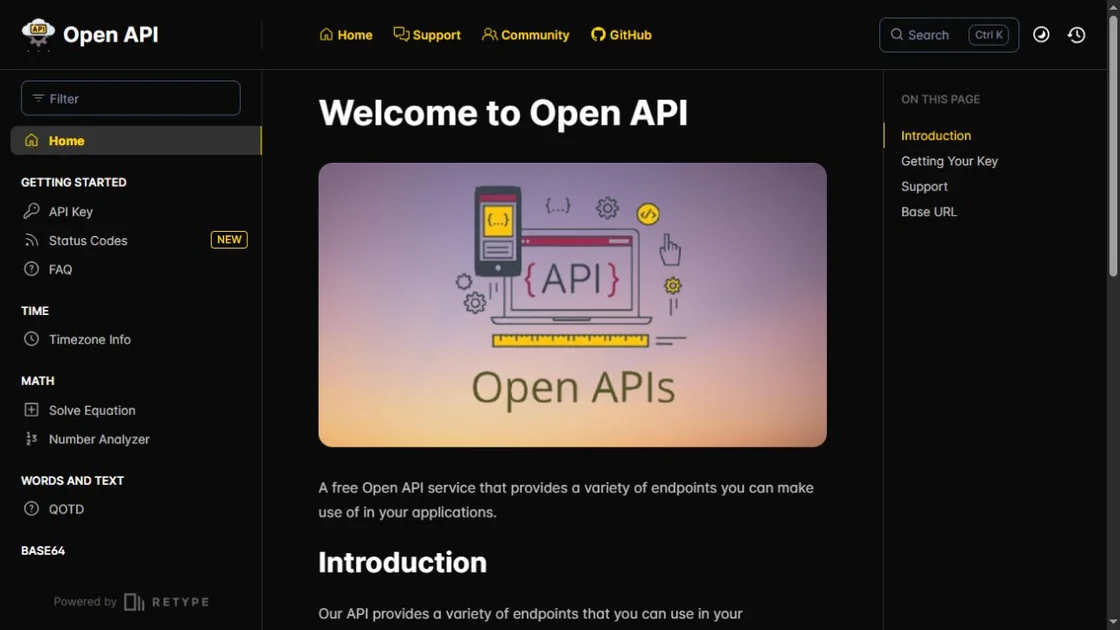Jump to Getting Your Key section
The width and height of the screenshot is (1120, 630).
pyautogui.click(x=949, y=161)
